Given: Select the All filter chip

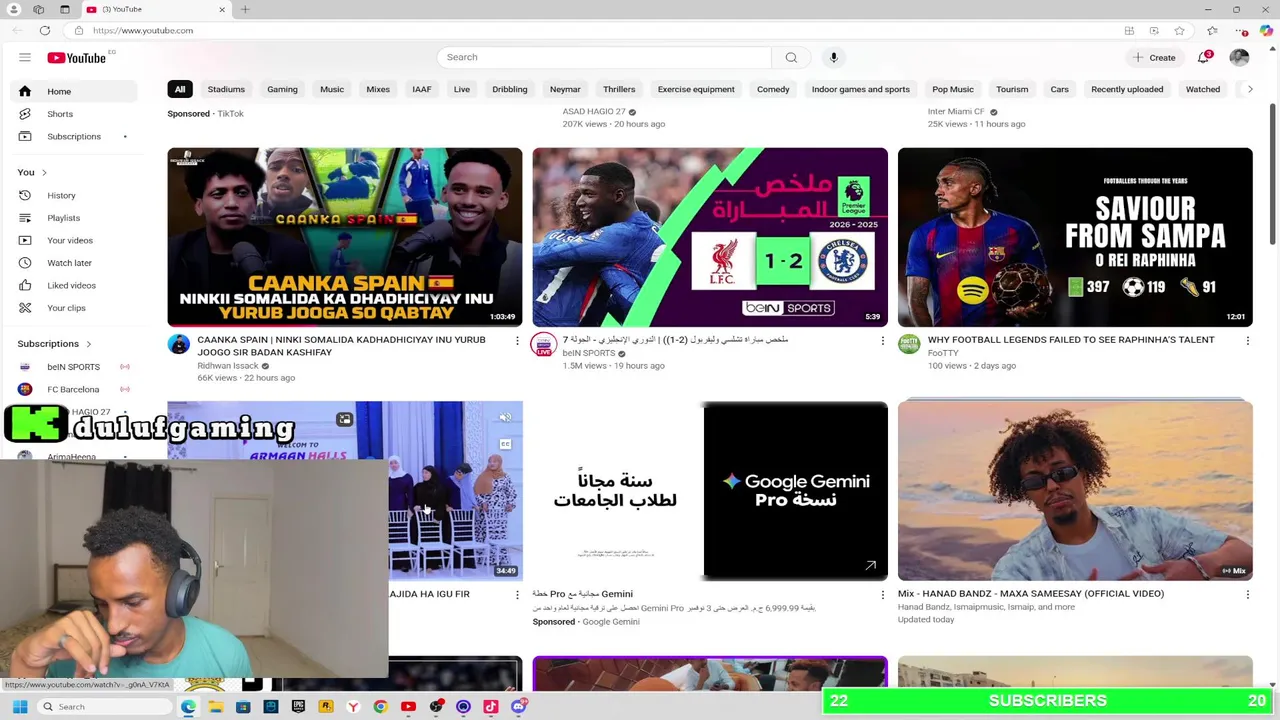Looking at the screenshot, I should point(180,89).
